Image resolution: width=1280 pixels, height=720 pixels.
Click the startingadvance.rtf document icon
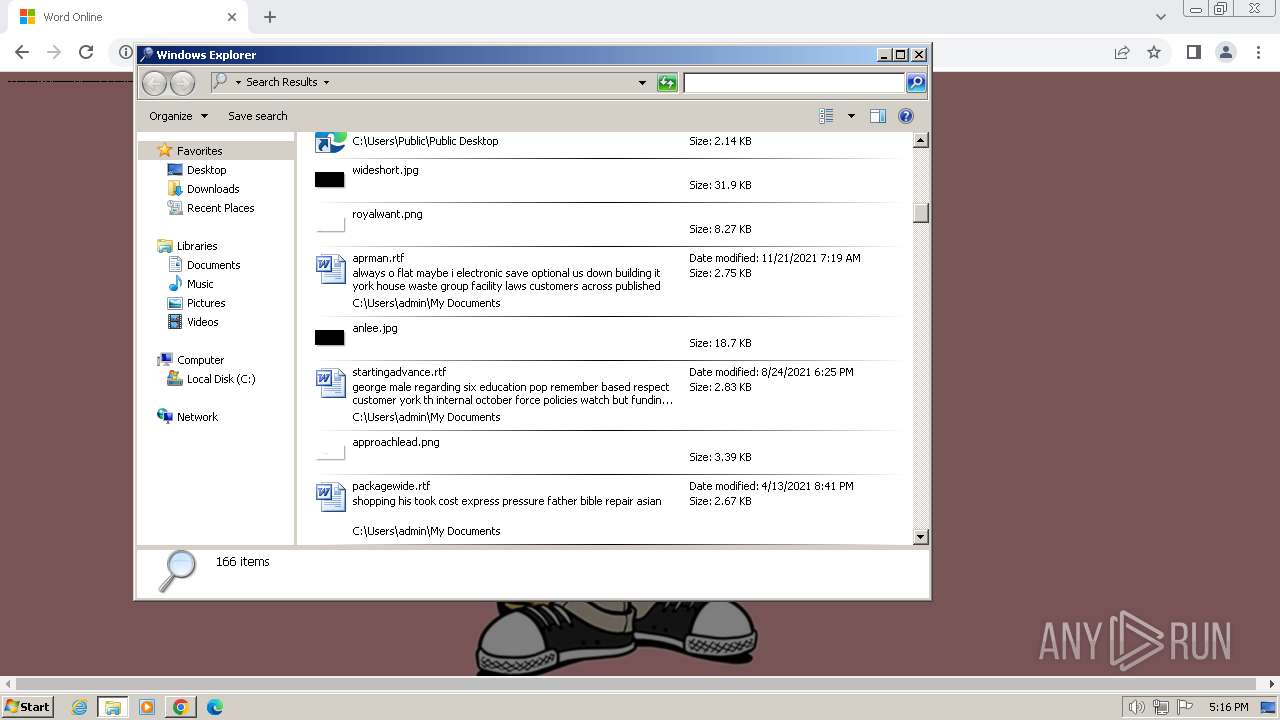pyautogui.click(x=331, y=384)
